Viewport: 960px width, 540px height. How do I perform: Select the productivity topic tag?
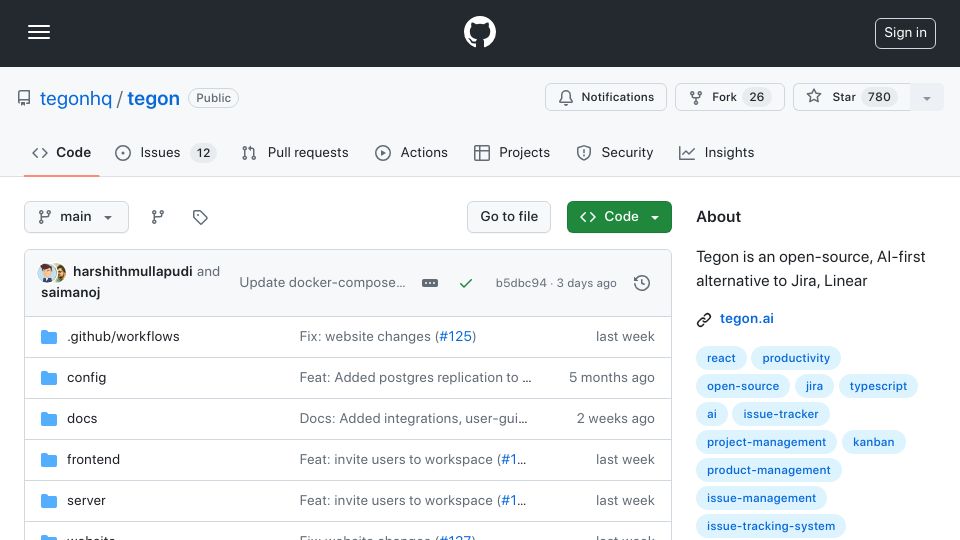[x=796, y=358]
